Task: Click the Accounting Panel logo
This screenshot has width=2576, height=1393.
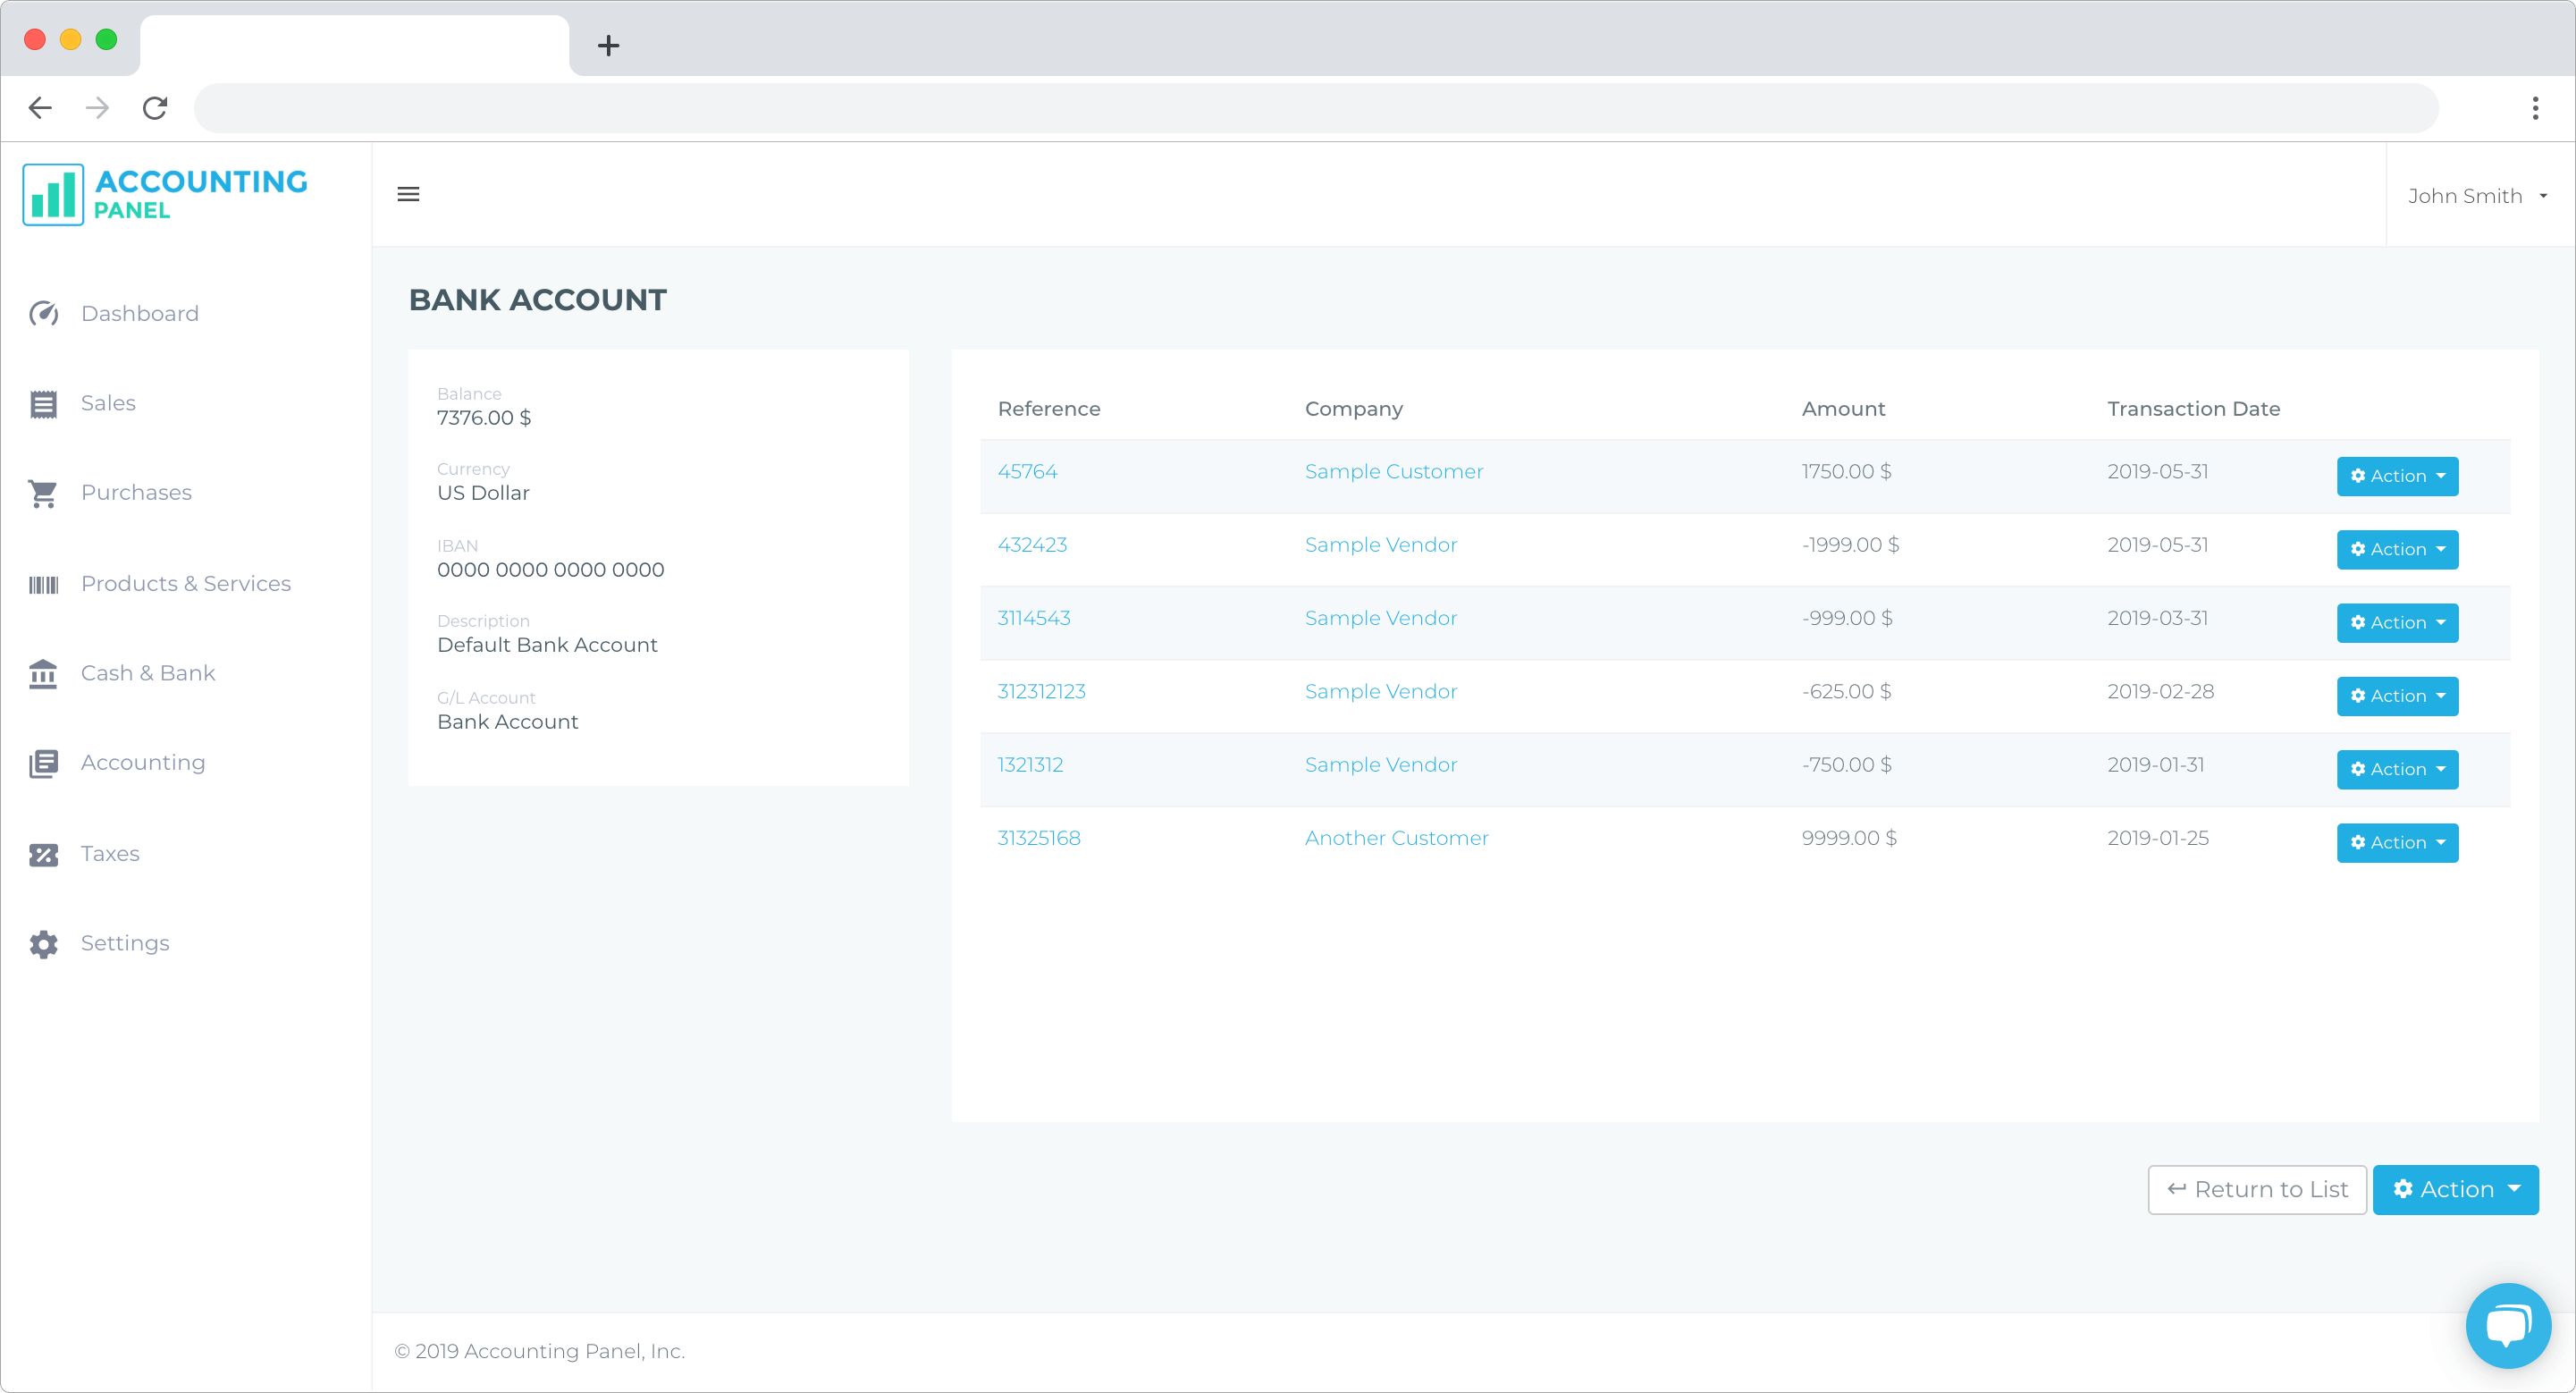Action: [165, 194]
